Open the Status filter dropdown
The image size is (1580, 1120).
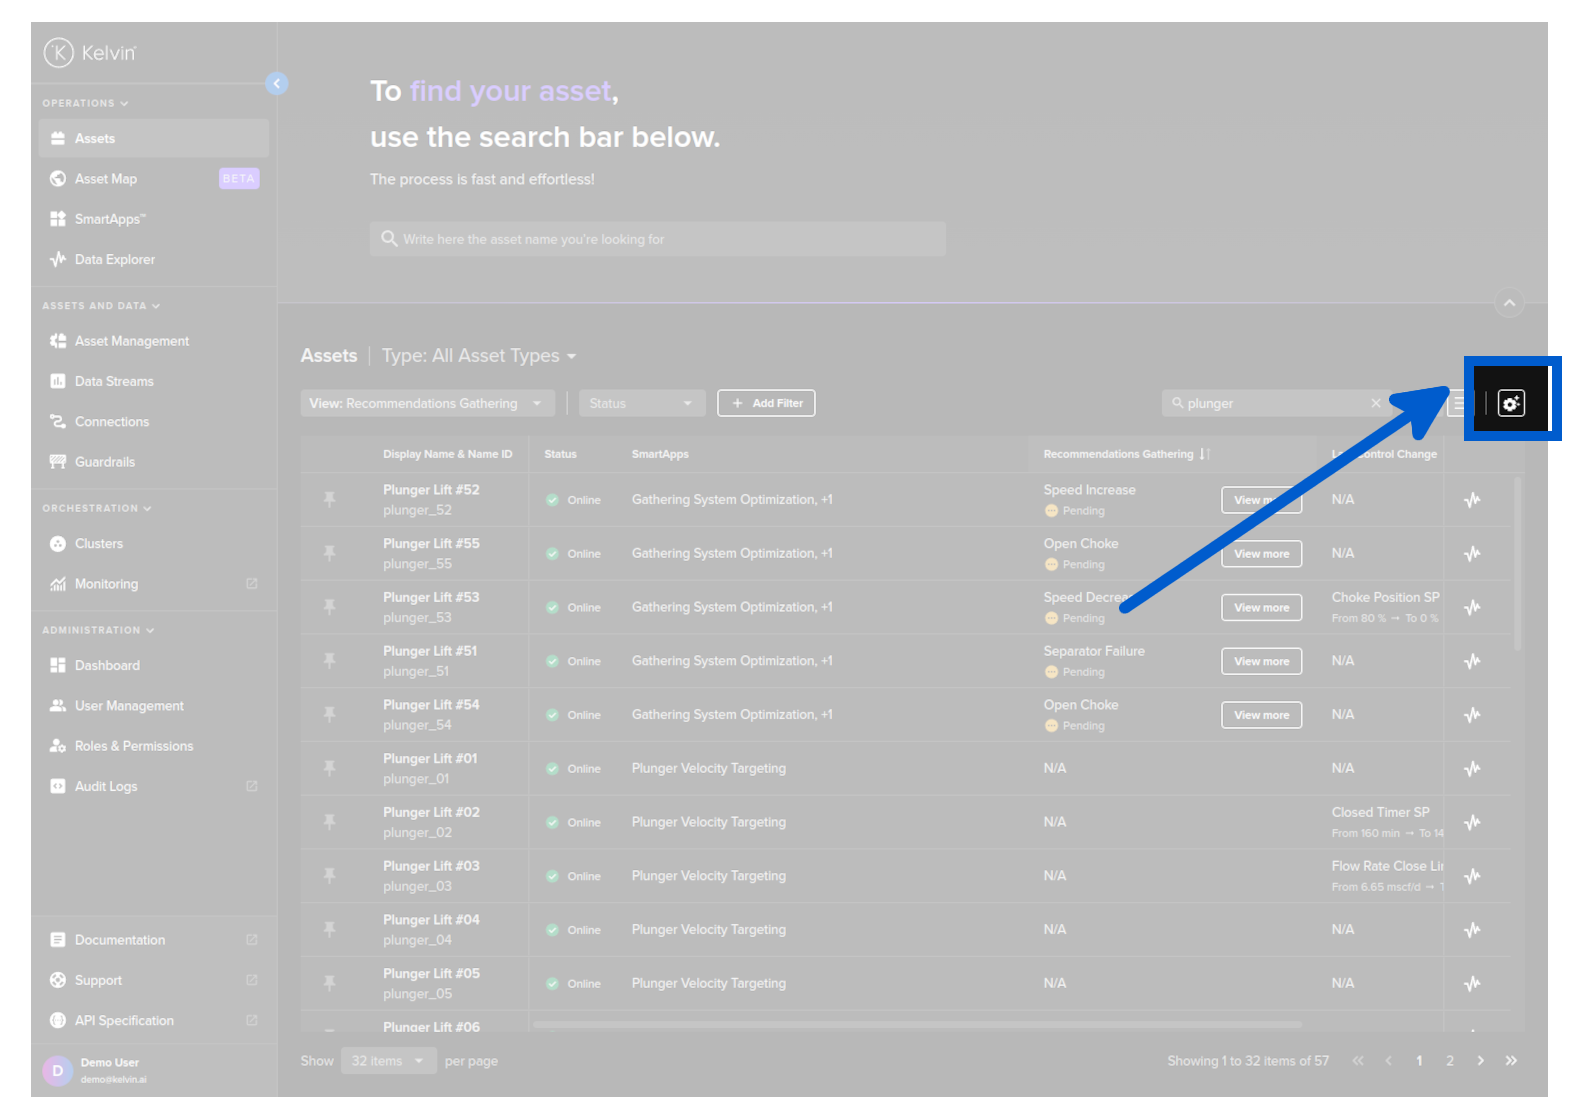(x=641, y=403)
